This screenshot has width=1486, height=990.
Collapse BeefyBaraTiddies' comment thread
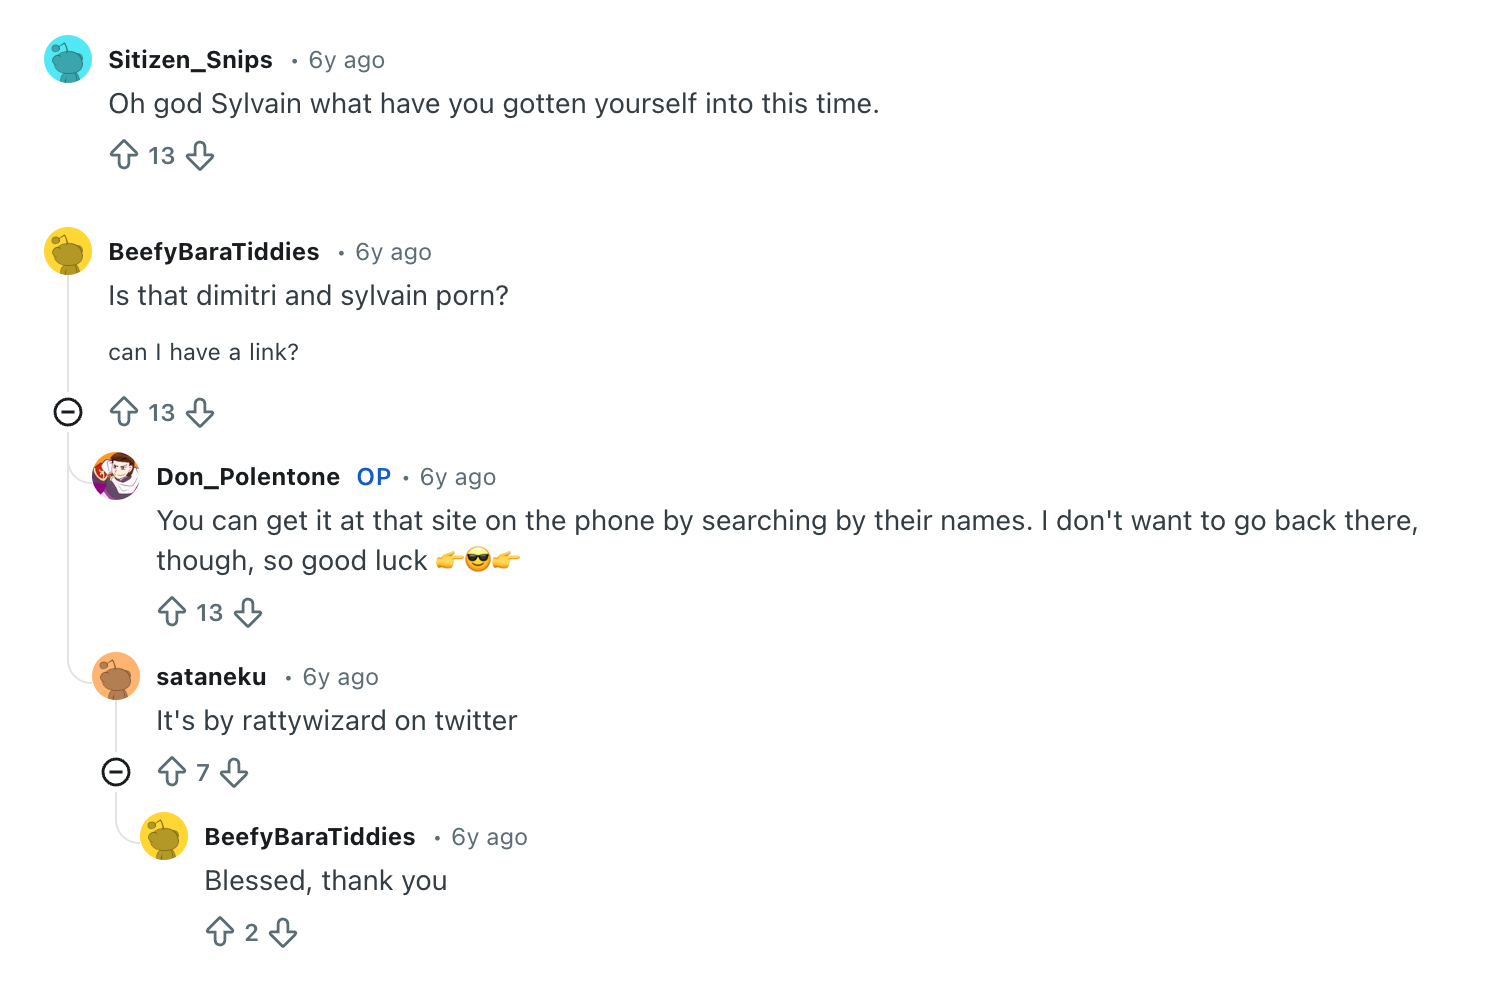pyautogui.click(x=68, y=412)
